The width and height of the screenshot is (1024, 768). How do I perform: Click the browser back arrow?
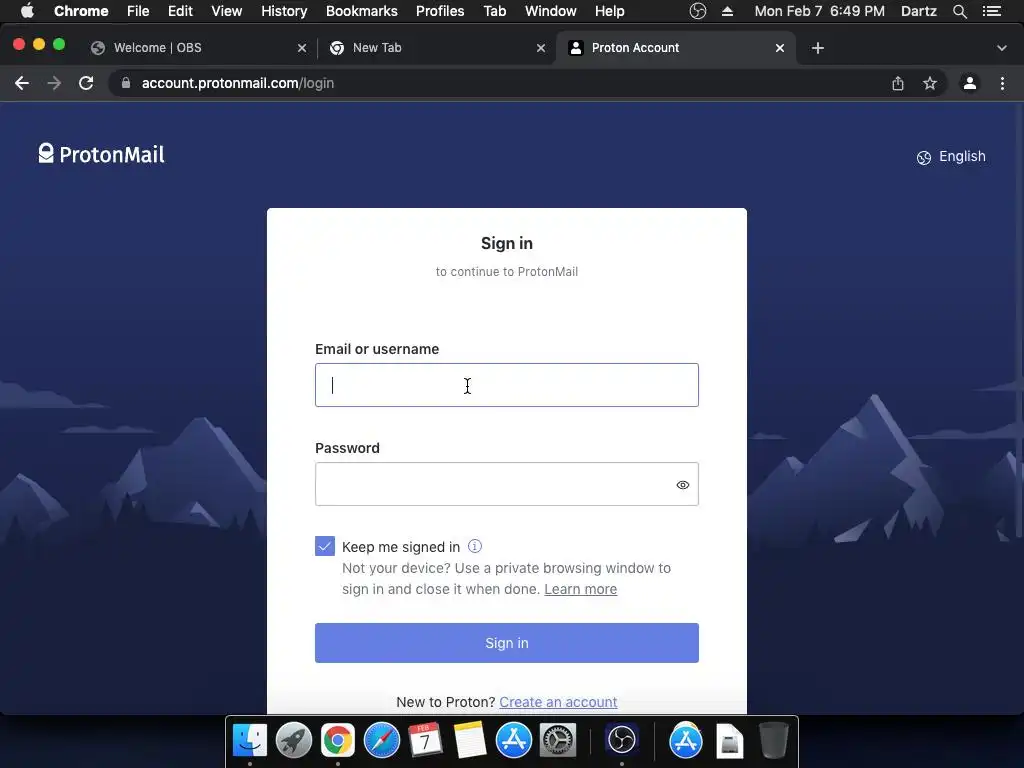[x=22, y=83]
